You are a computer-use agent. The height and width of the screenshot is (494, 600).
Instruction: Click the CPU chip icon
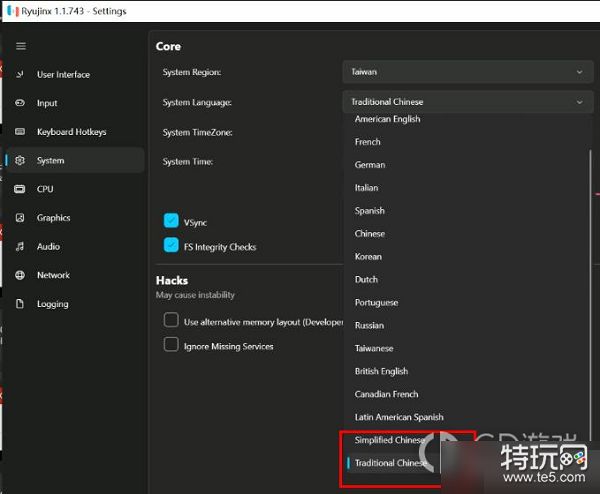20,189
